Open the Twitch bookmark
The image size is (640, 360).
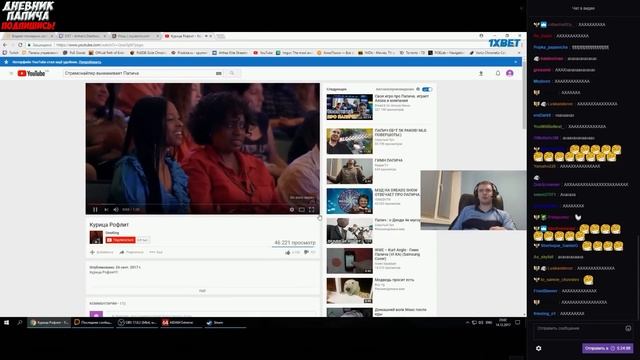pyautogui.click(x=11, y=53)
